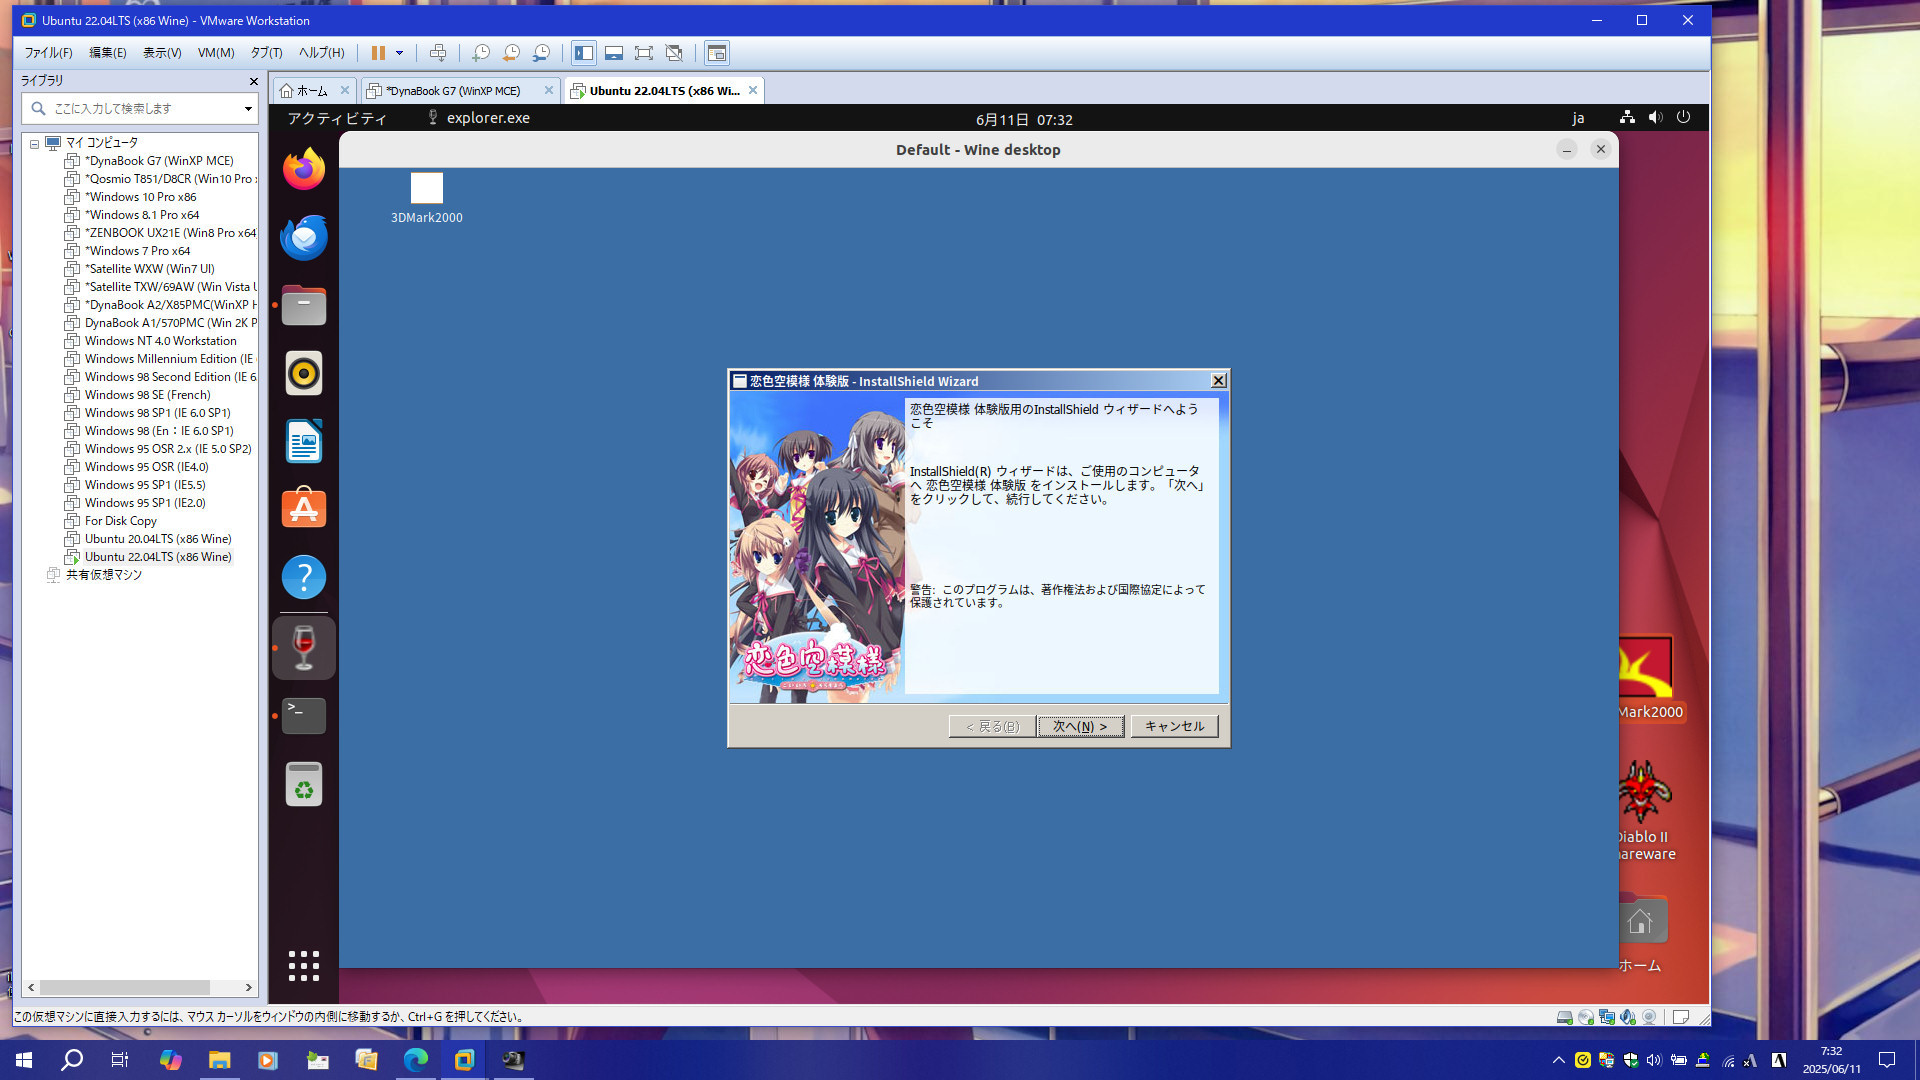
Task: Launch Thunderbird from the Ubuntu dock
Action: point(304,237)
